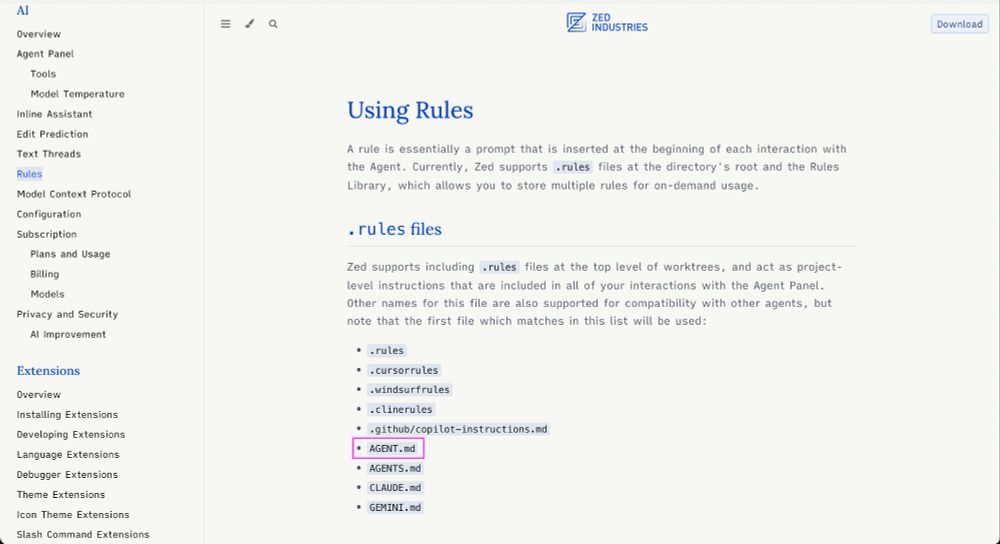The image size is (1000, 544).
Task: Select the .windsurfrules list item
Action: coord(409,390)
